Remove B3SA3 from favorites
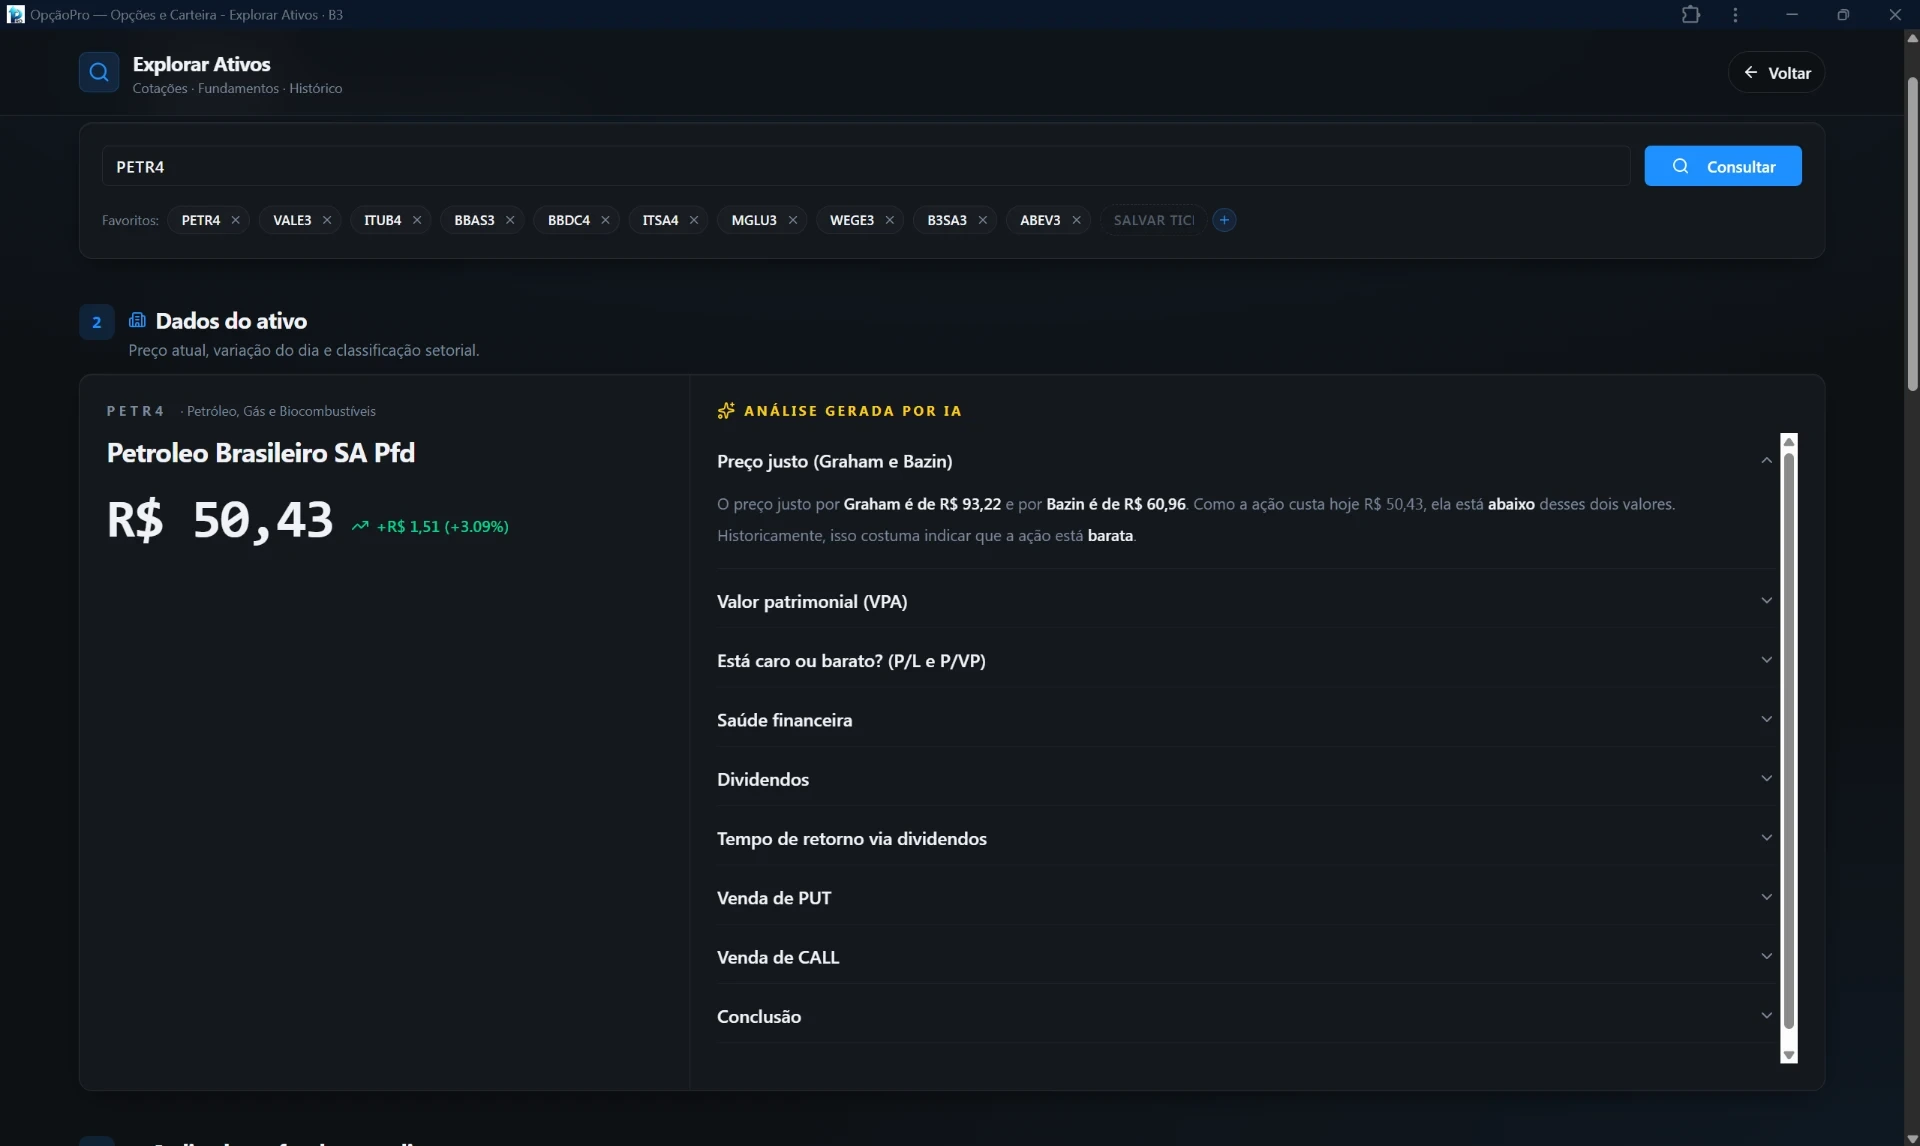 point(982,220)
